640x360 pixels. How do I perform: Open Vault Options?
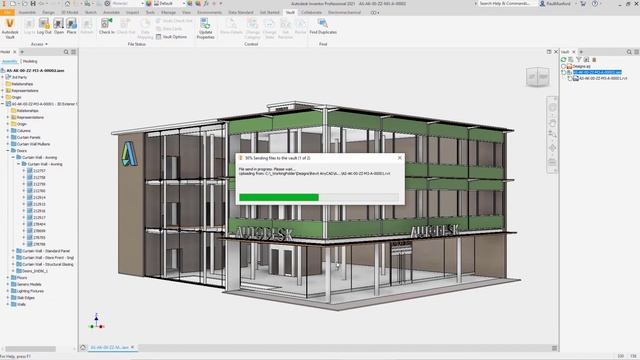click(x=171, y=37)
